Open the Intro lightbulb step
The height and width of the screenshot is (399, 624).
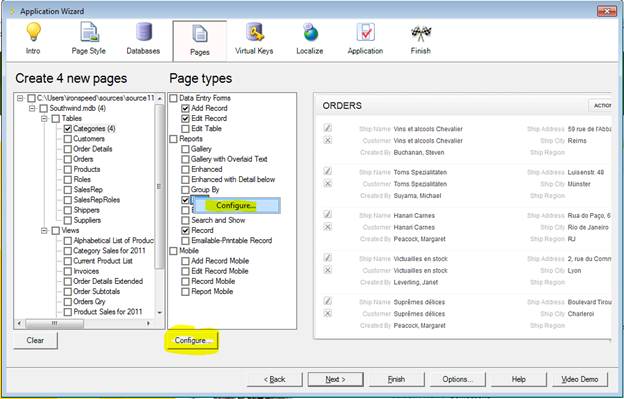coord(33,38)
